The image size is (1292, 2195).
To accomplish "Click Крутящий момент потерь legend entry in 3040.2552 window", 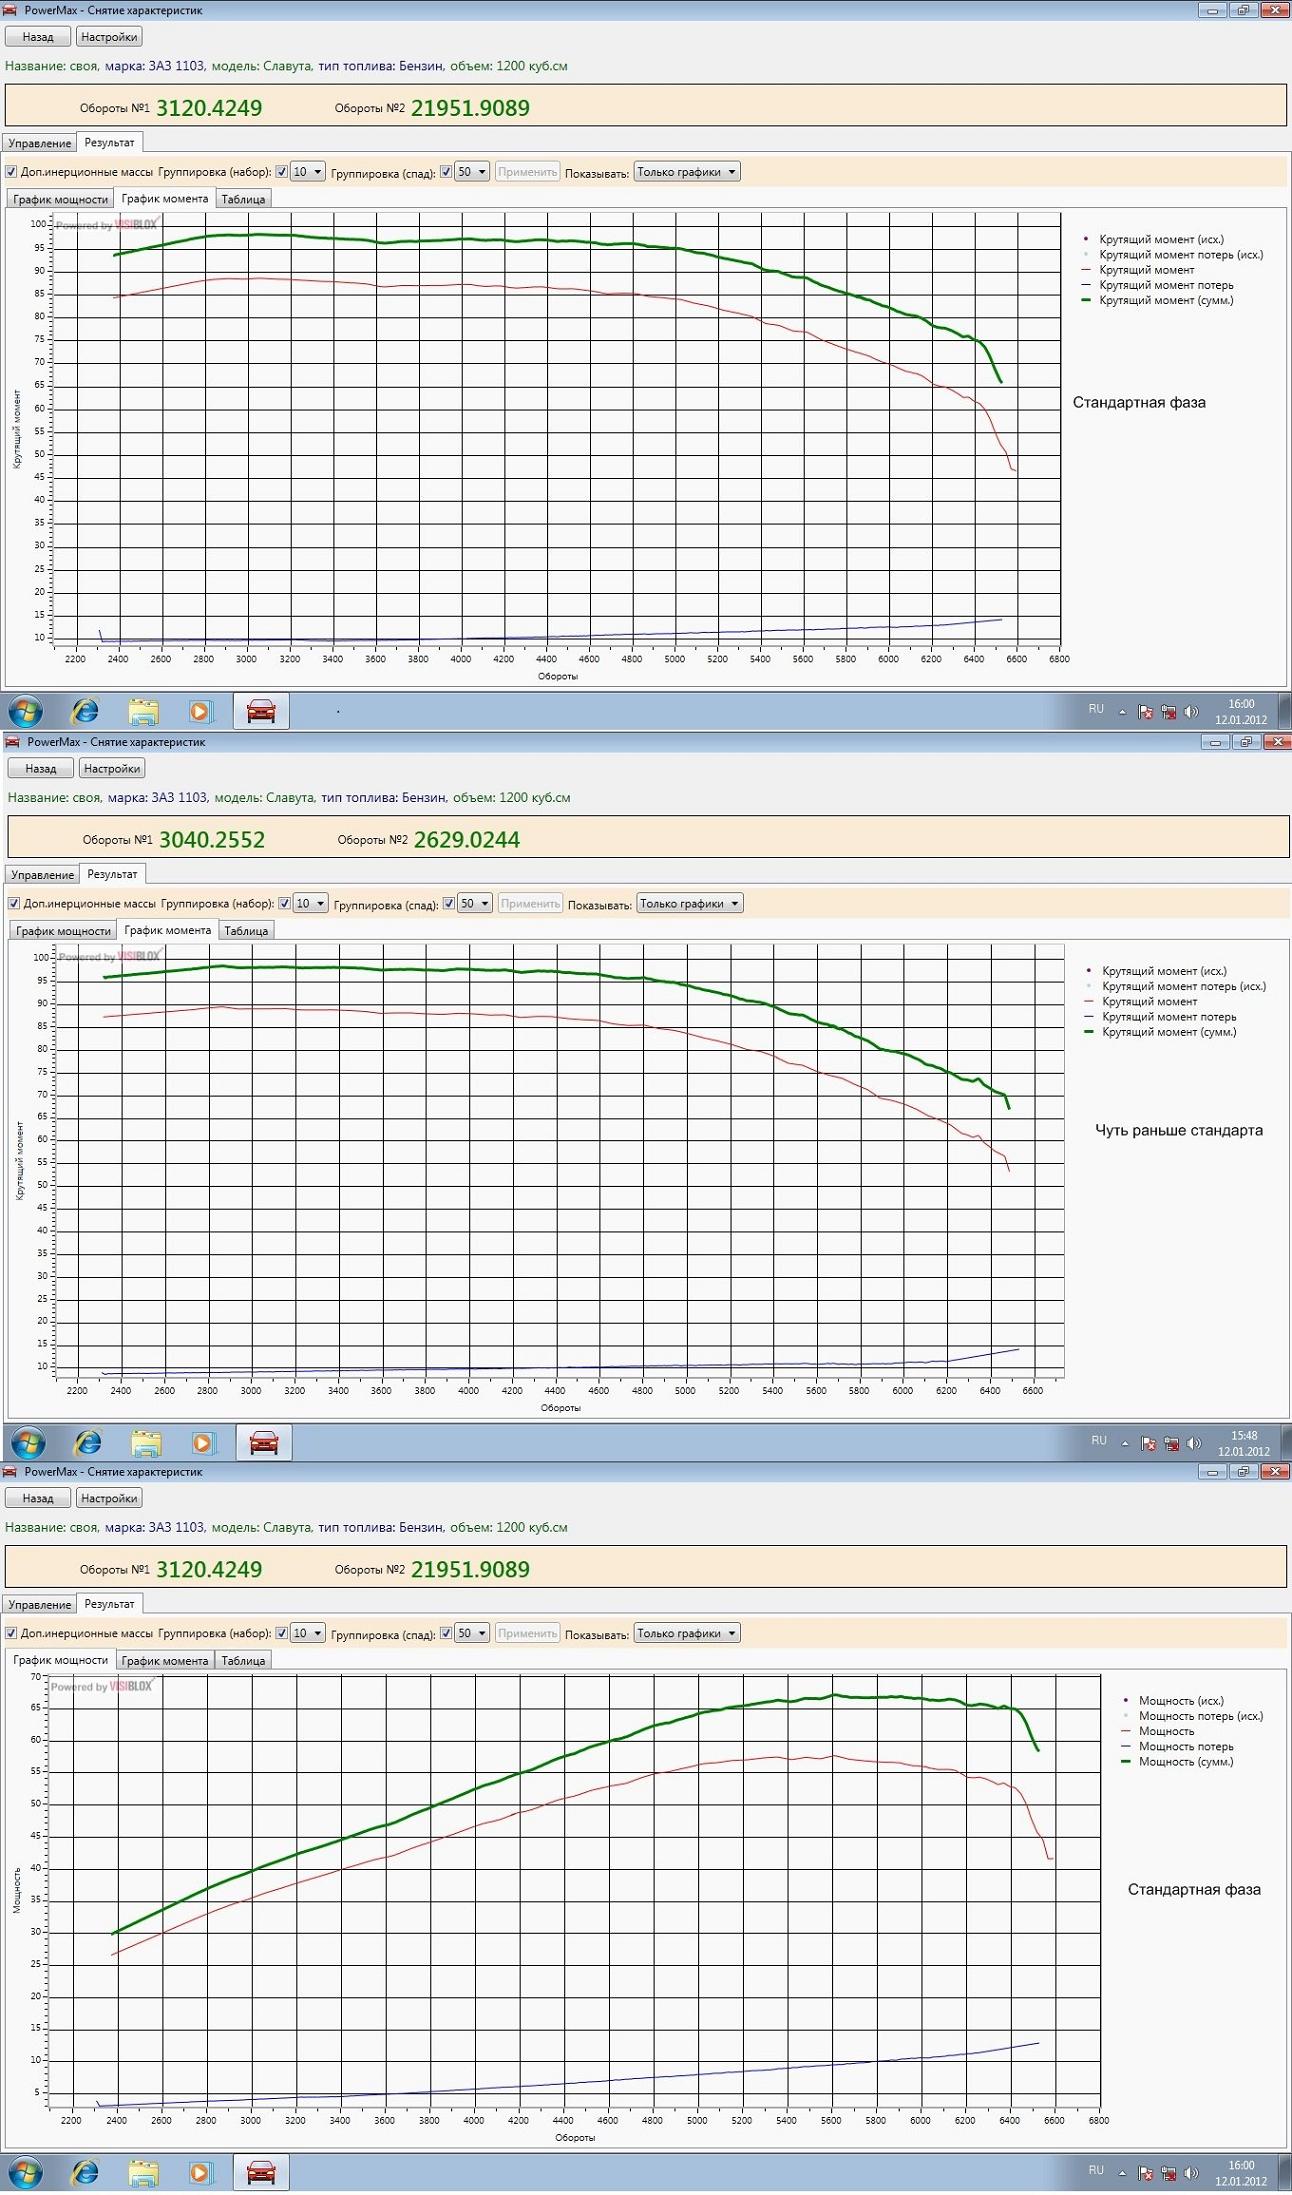I will [x=1162, y=1016].
